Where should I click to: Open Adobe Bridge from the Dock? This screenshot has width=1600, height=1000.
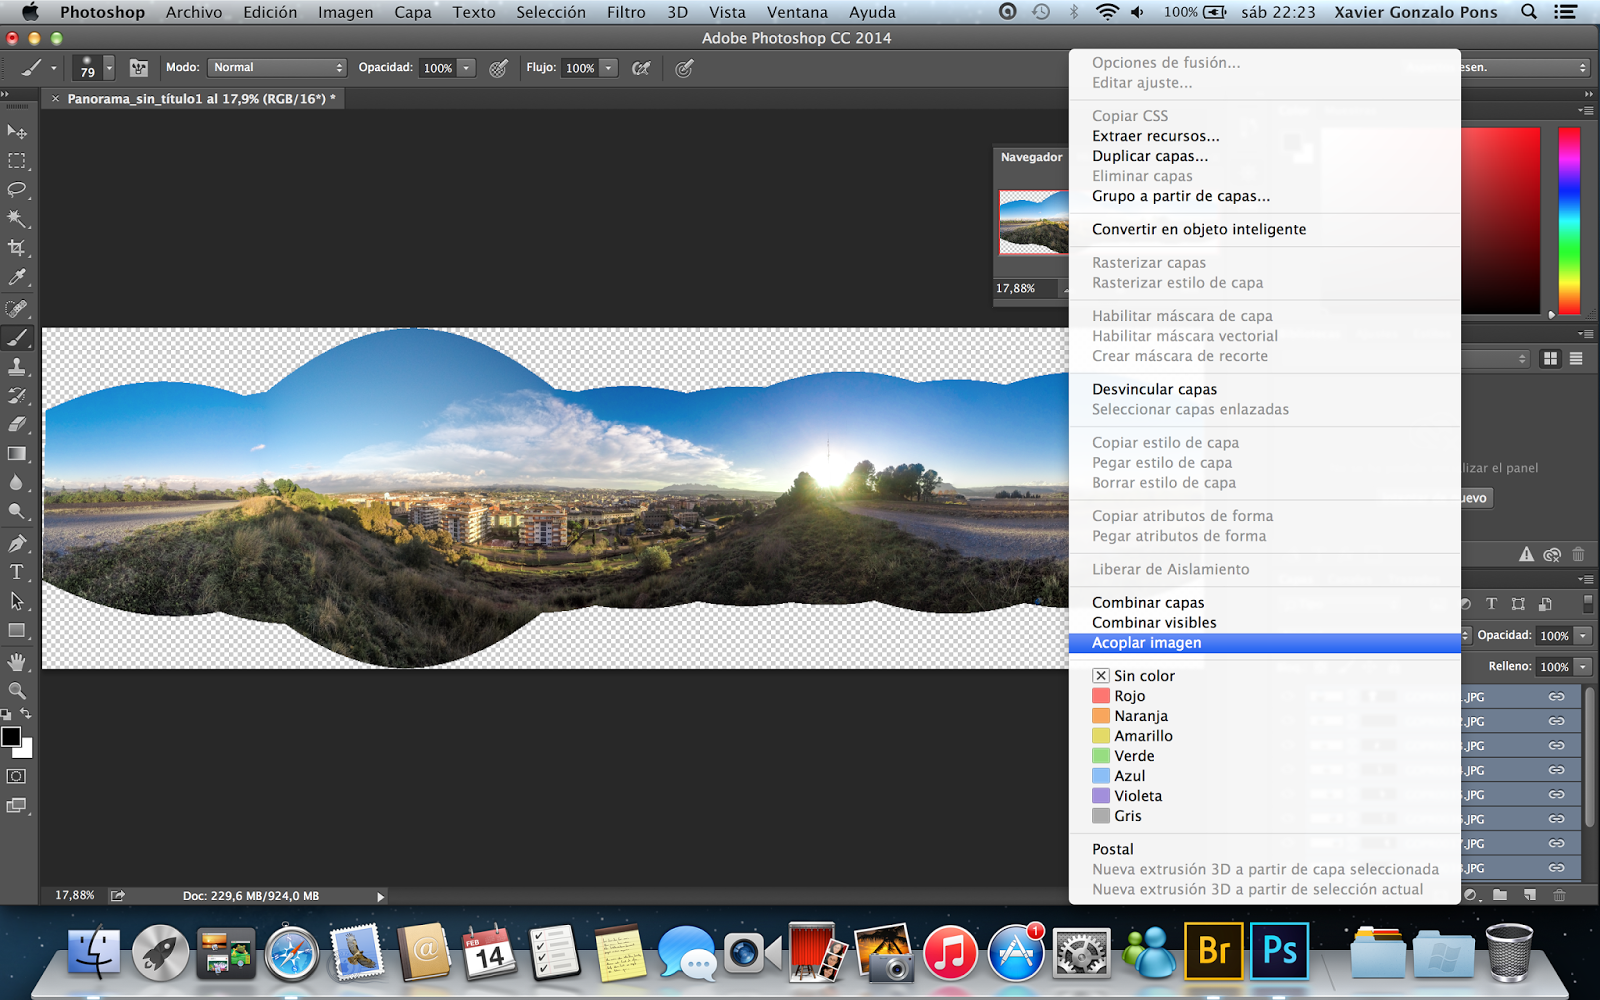click(1214, 950)
